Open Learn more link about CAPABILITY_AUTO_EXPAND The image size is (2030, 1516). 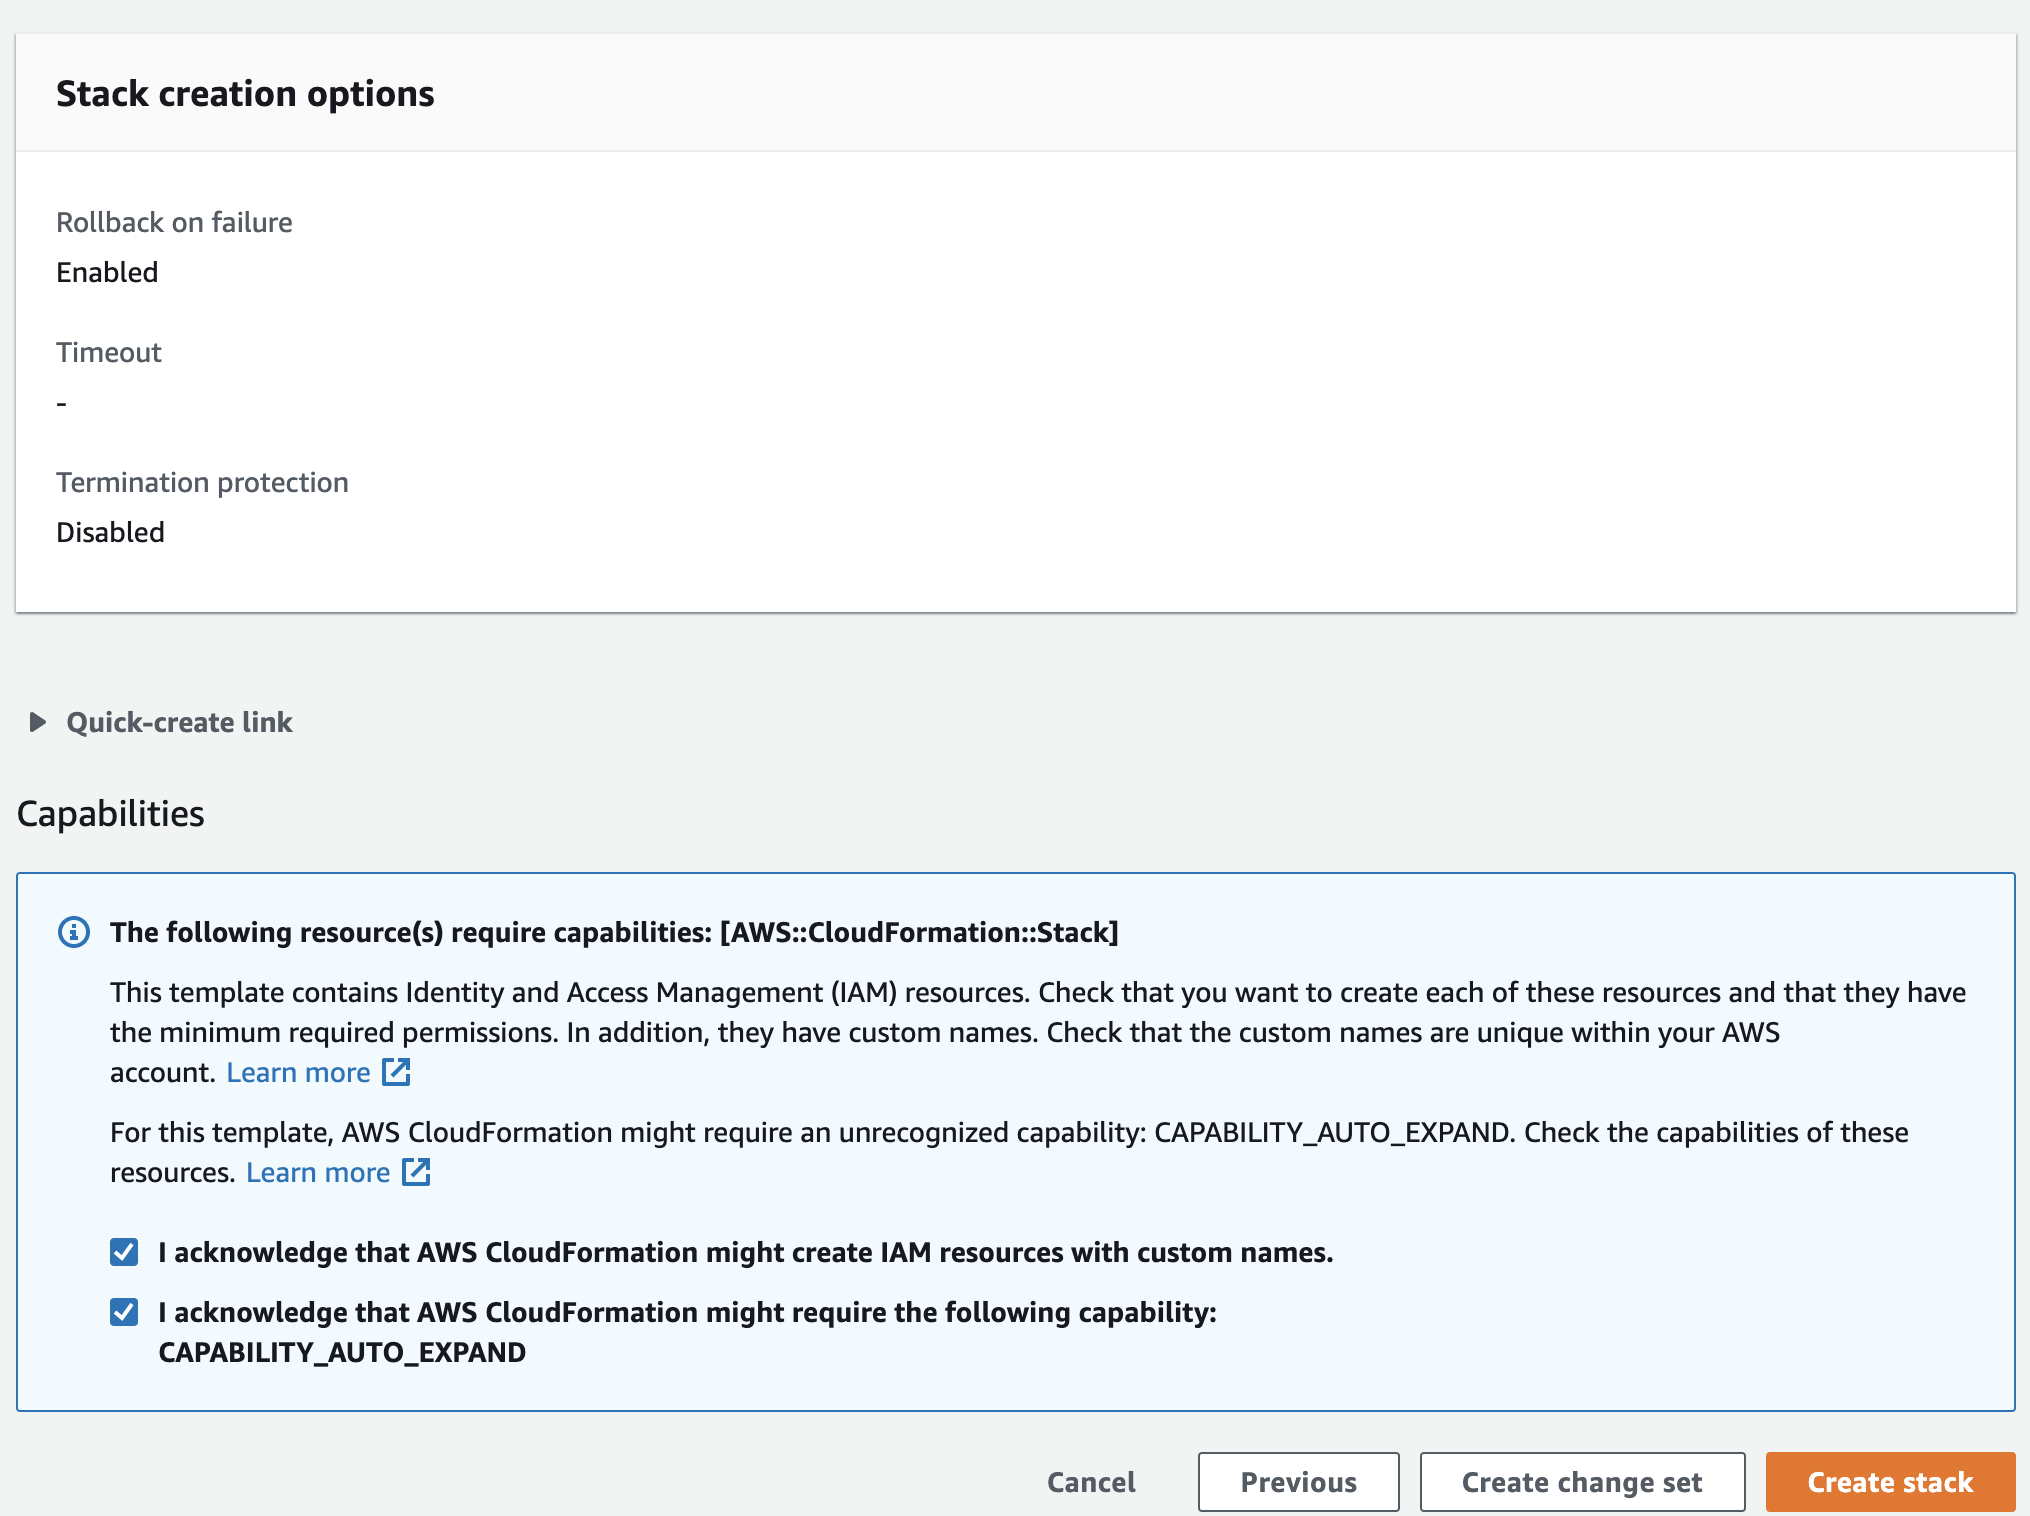(x=318, y=1172)
